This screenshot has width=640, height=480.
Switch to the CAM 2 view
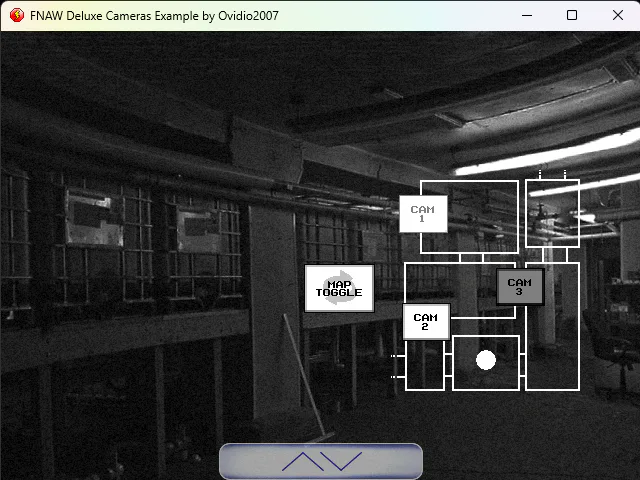tap(426, 322)
